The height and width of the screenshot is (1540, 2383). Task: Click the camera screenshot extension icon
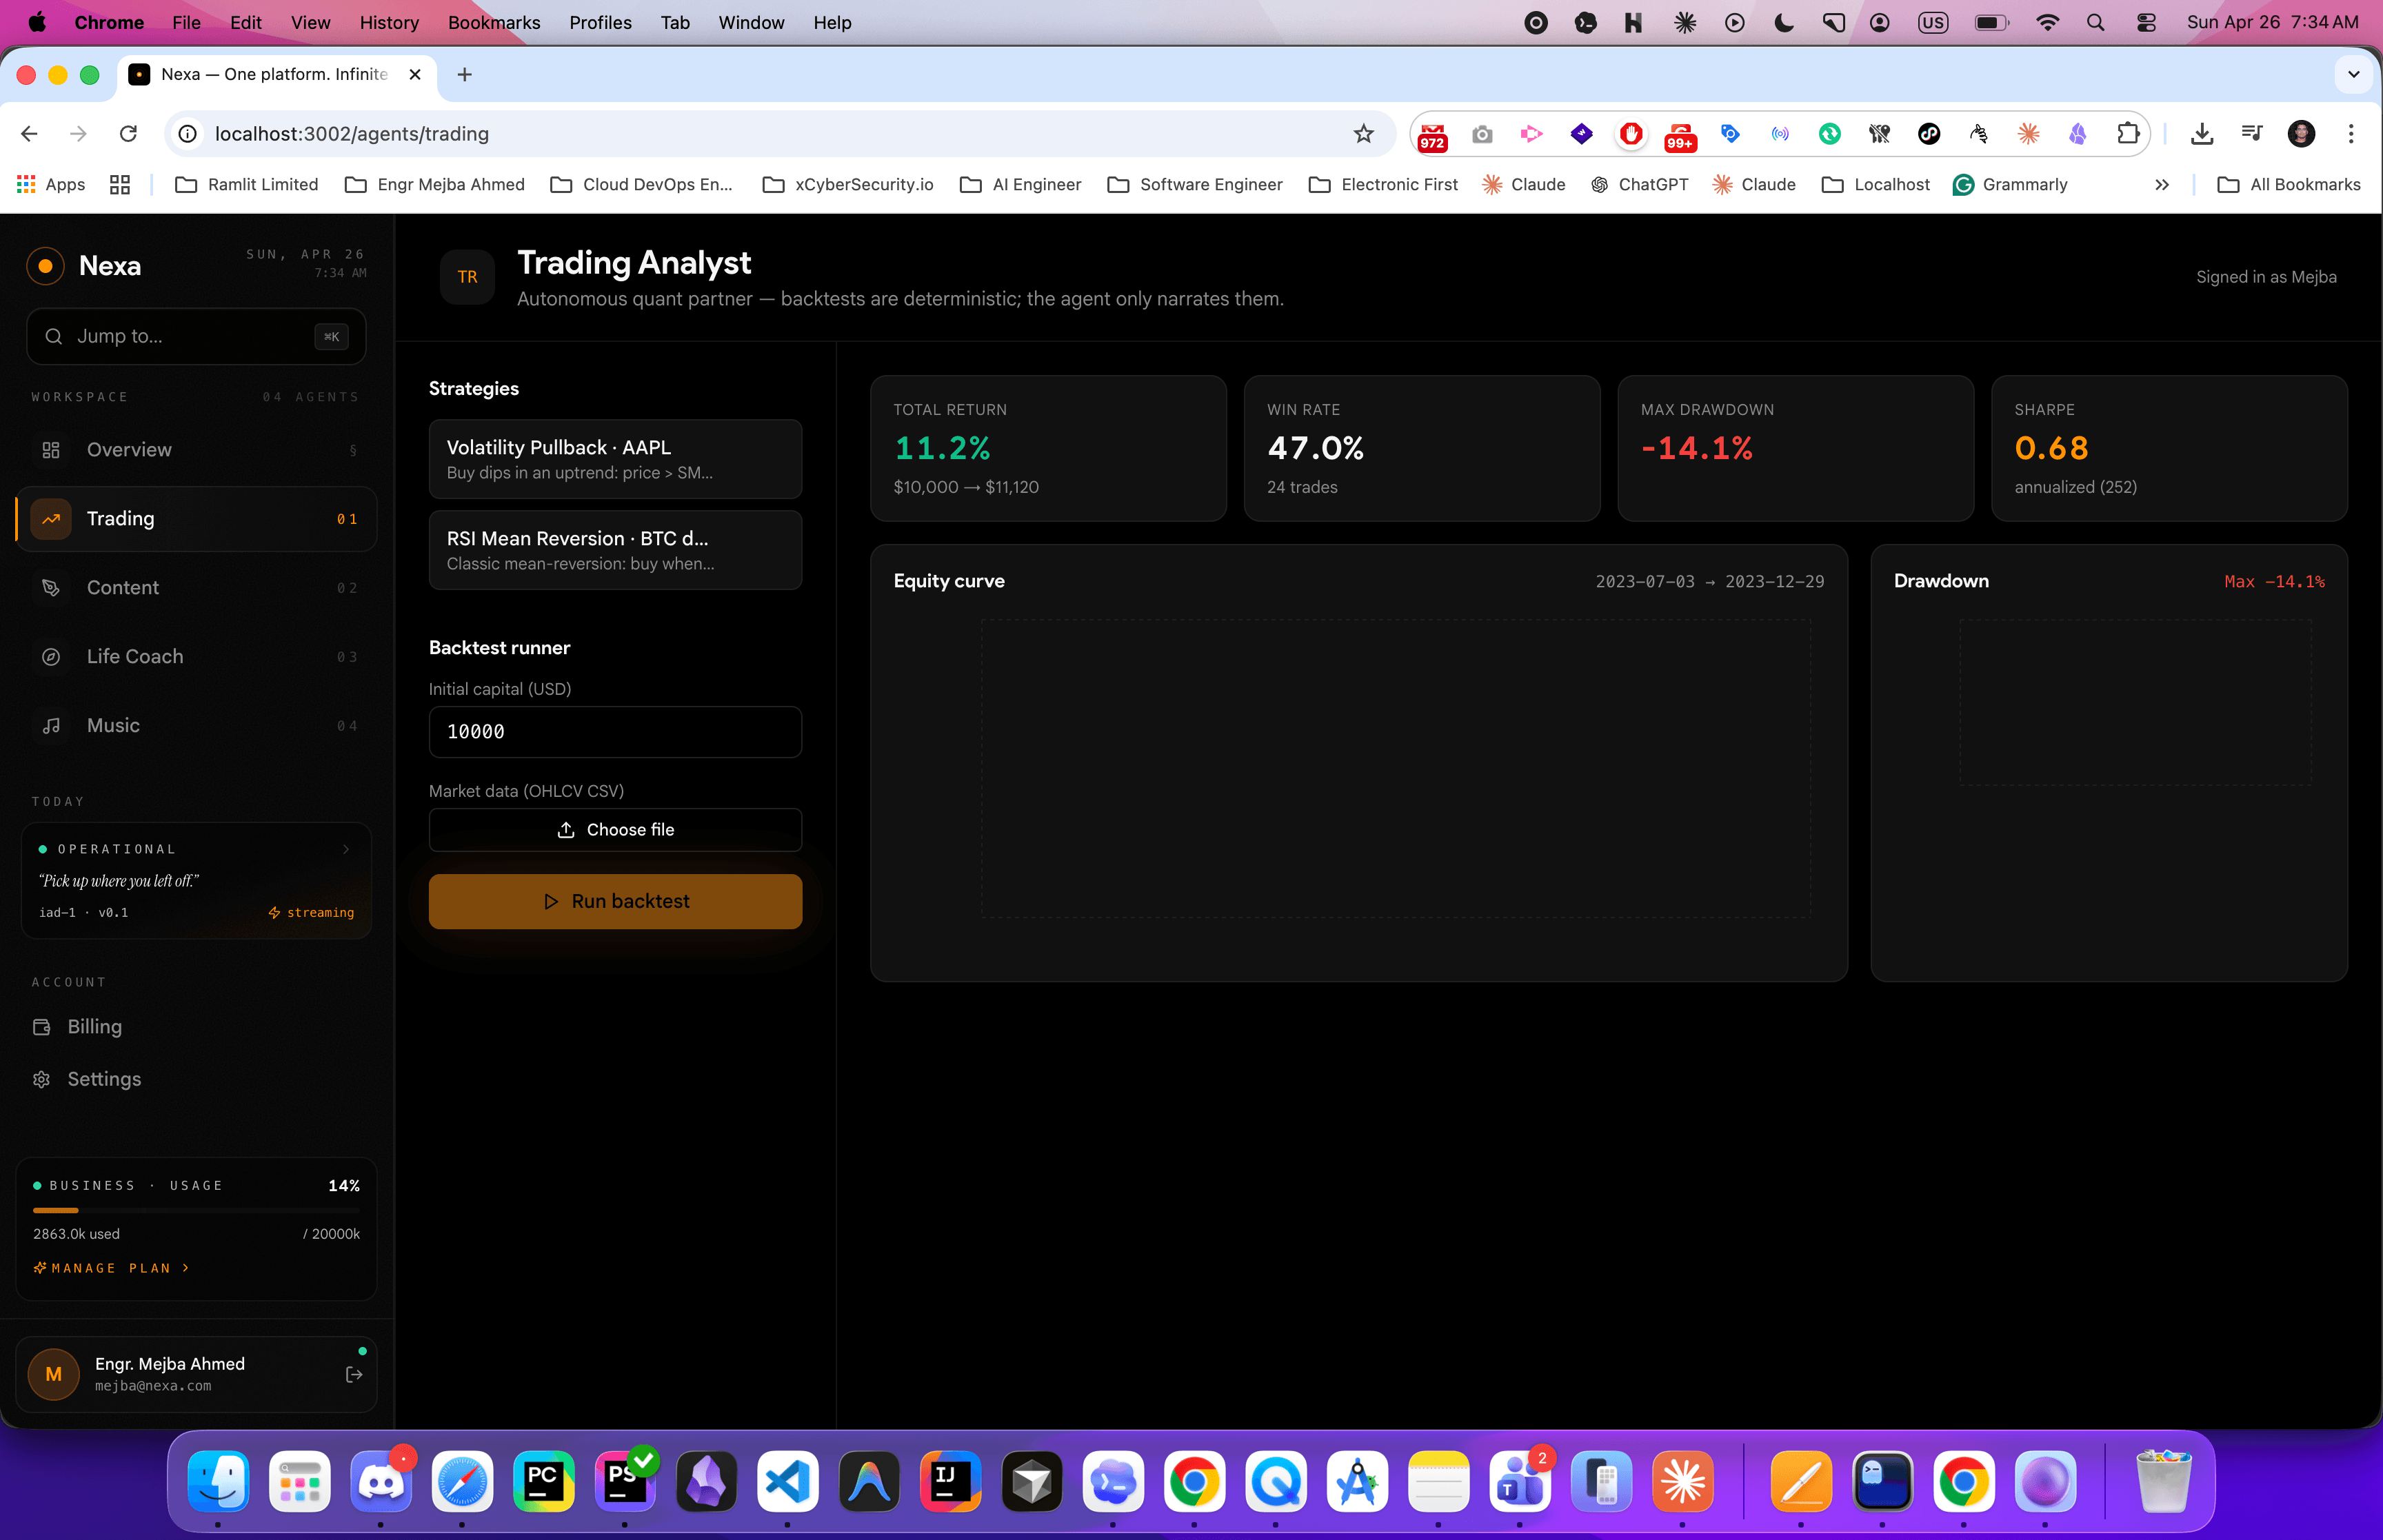tap(1482, 134)
